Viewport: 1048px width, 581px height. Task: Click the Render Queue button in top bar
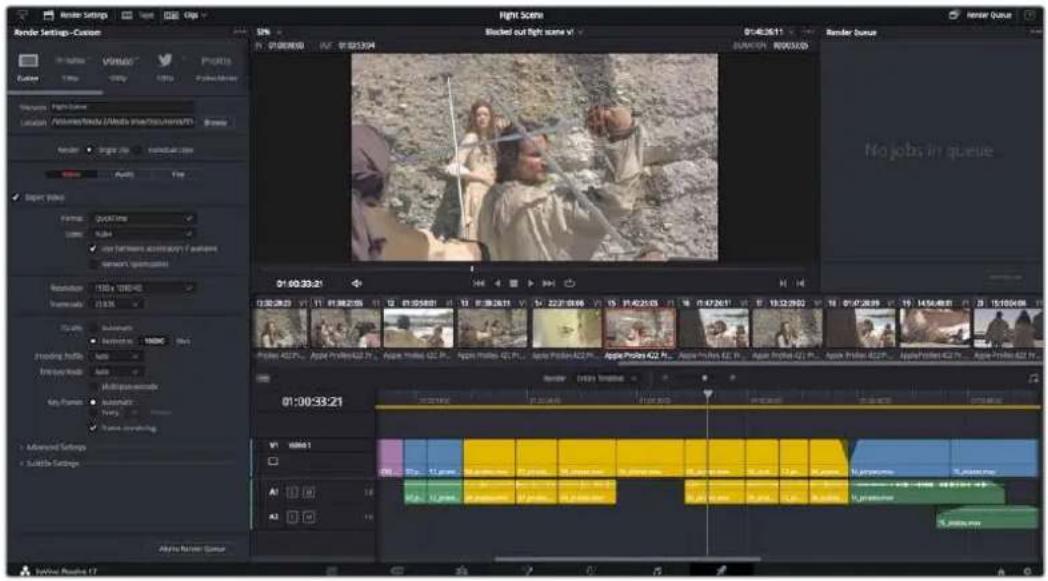[x=980, y=15]
